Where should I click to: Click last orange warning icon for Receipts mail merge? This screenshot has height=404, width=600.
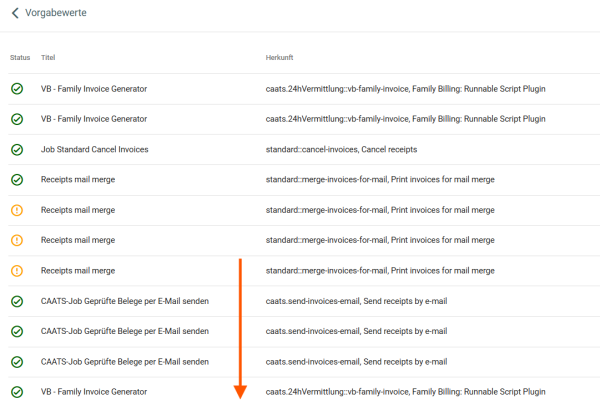16,271
